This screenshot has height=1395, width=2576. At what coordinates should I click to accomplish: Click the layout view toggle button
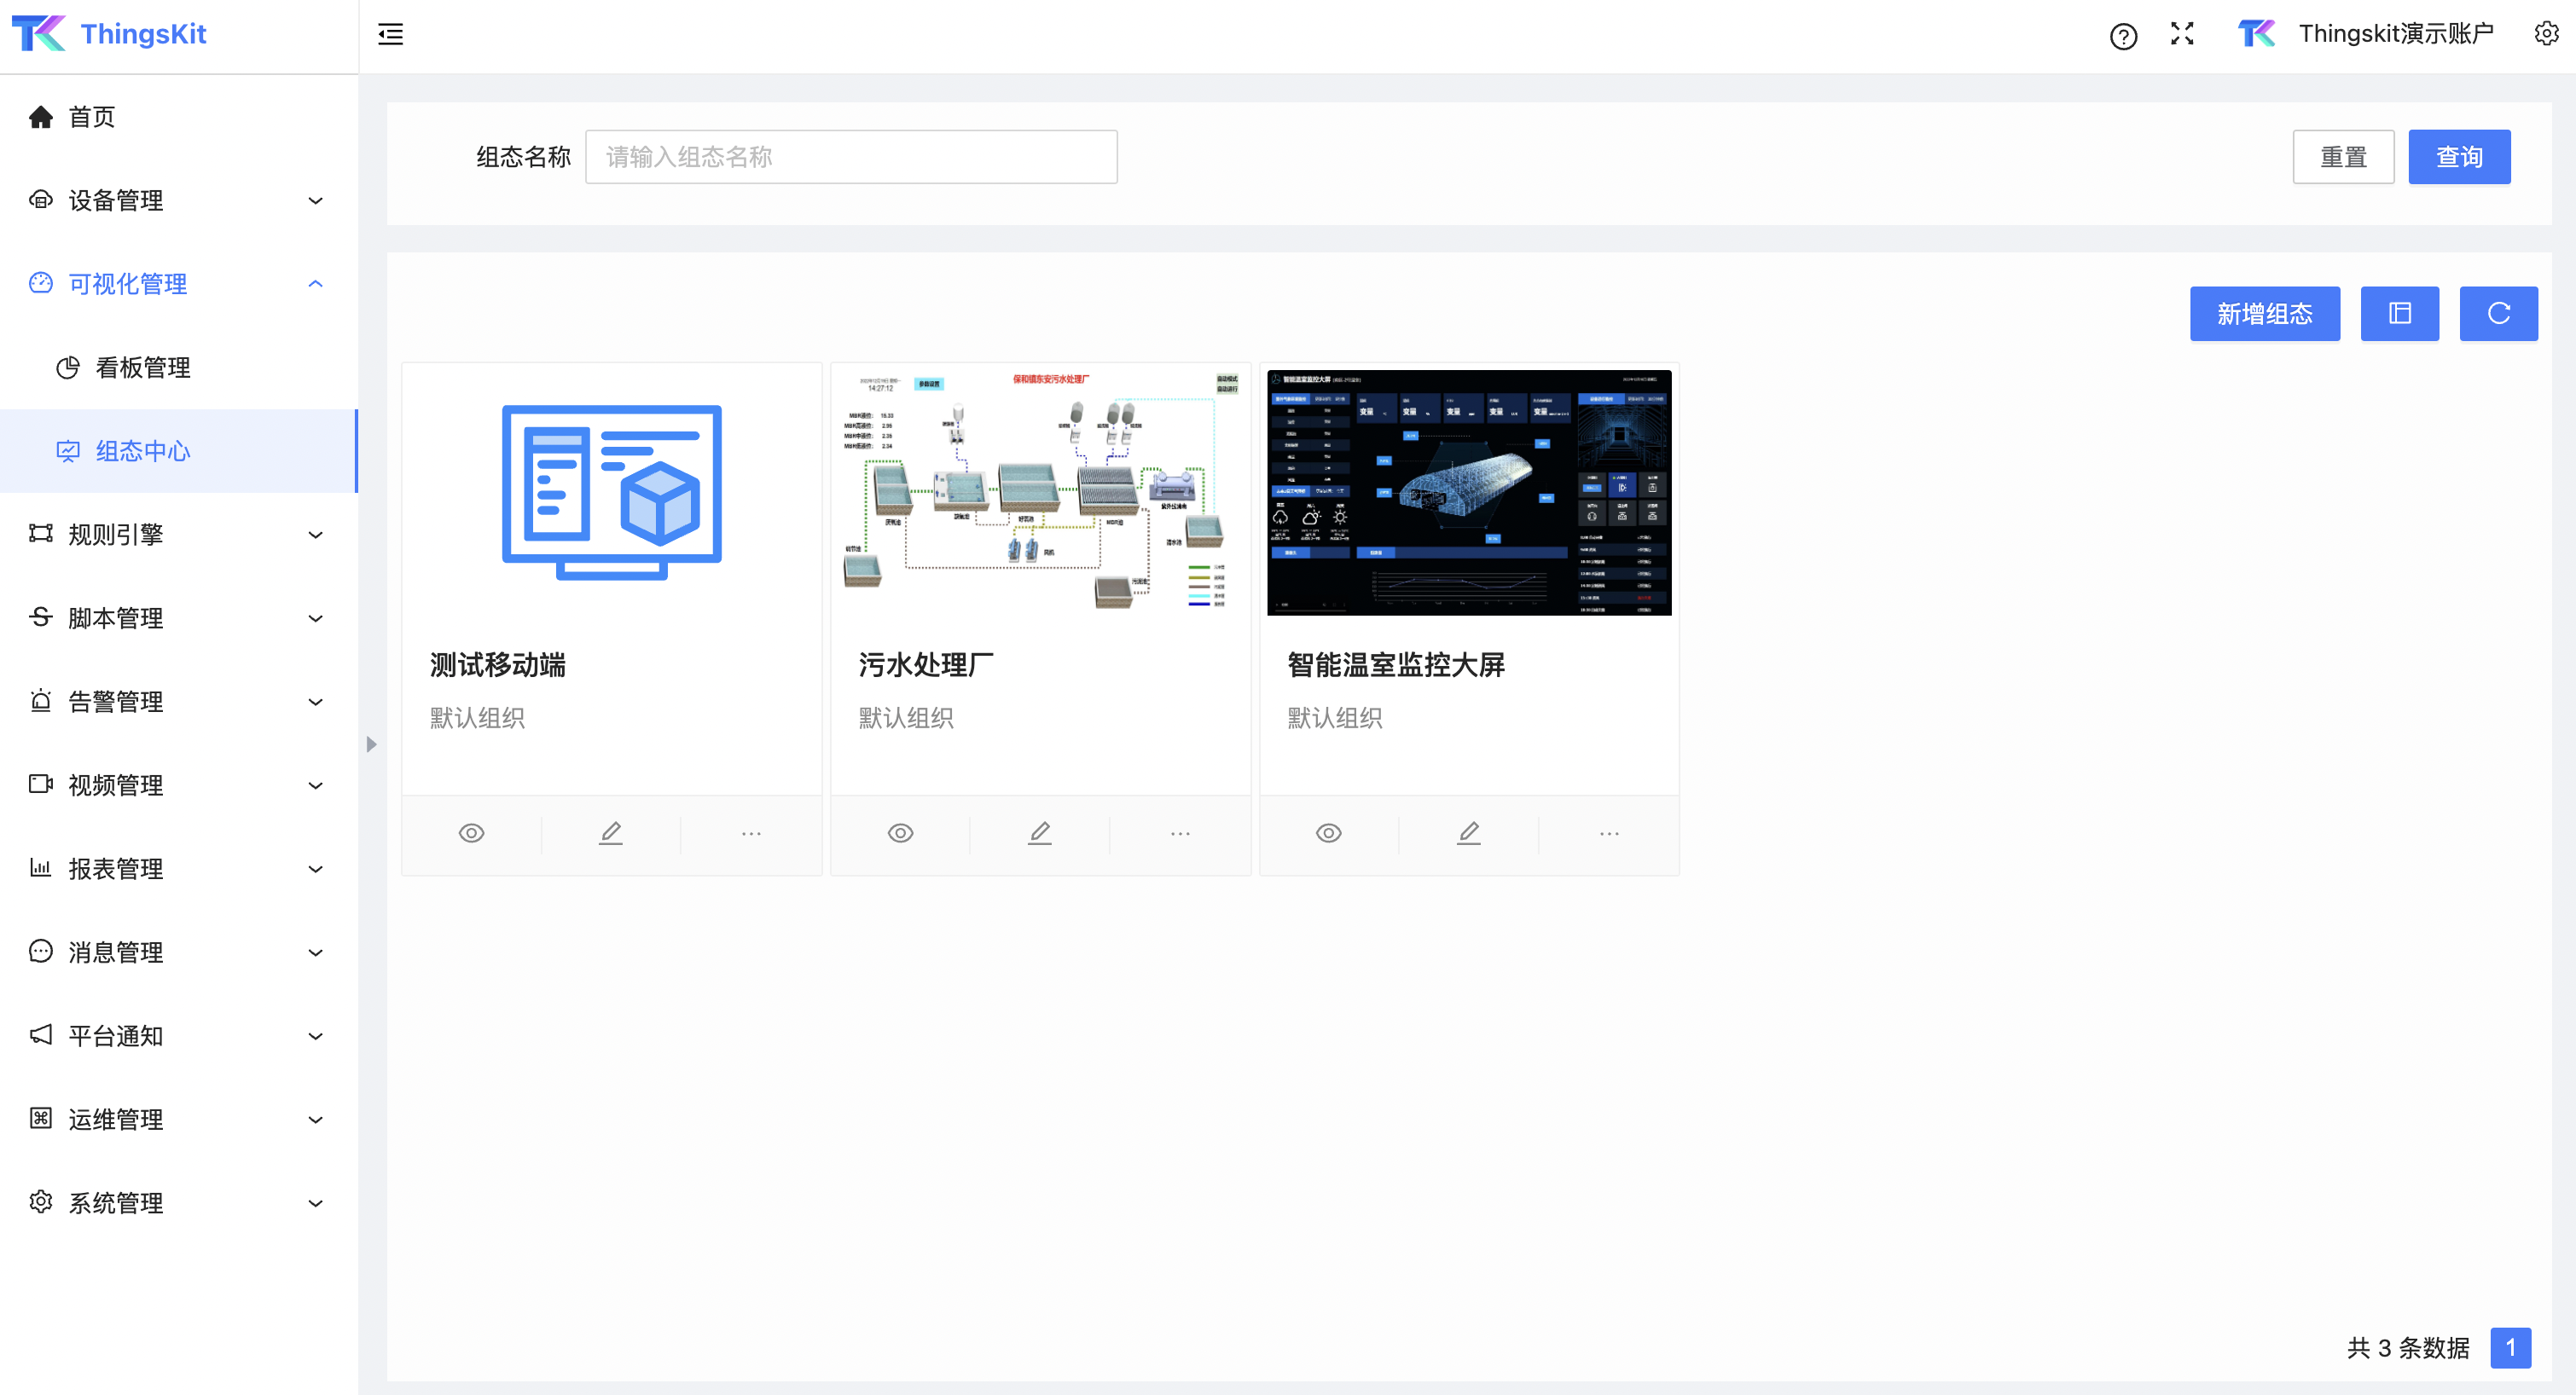(x=2399, y=314)
